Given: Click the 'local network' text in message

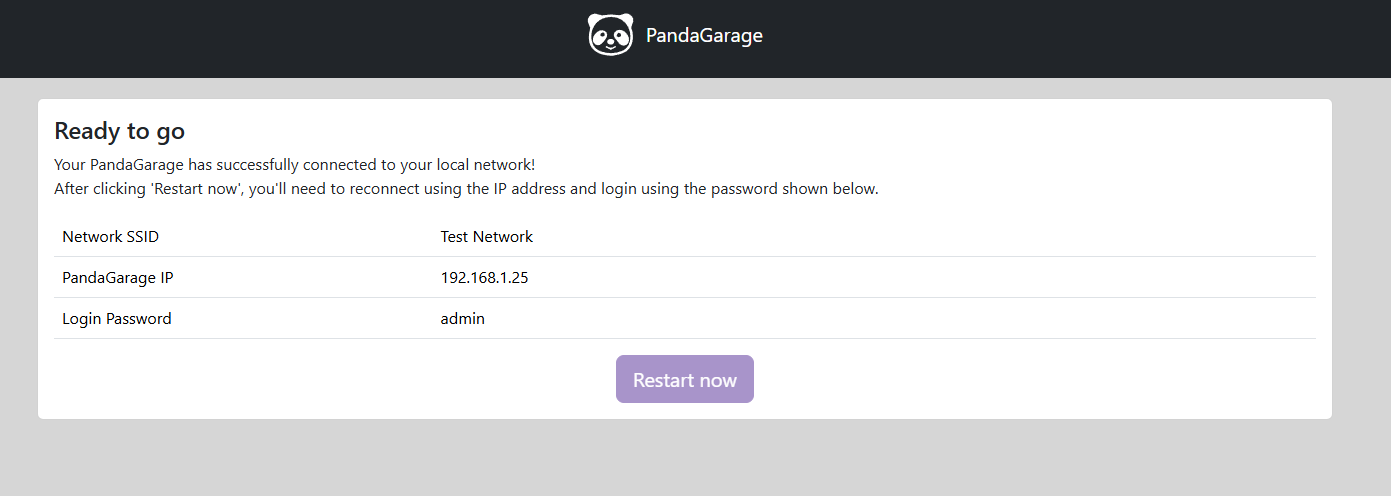Looking at the screenshot, I should click(x=485, y=165).
